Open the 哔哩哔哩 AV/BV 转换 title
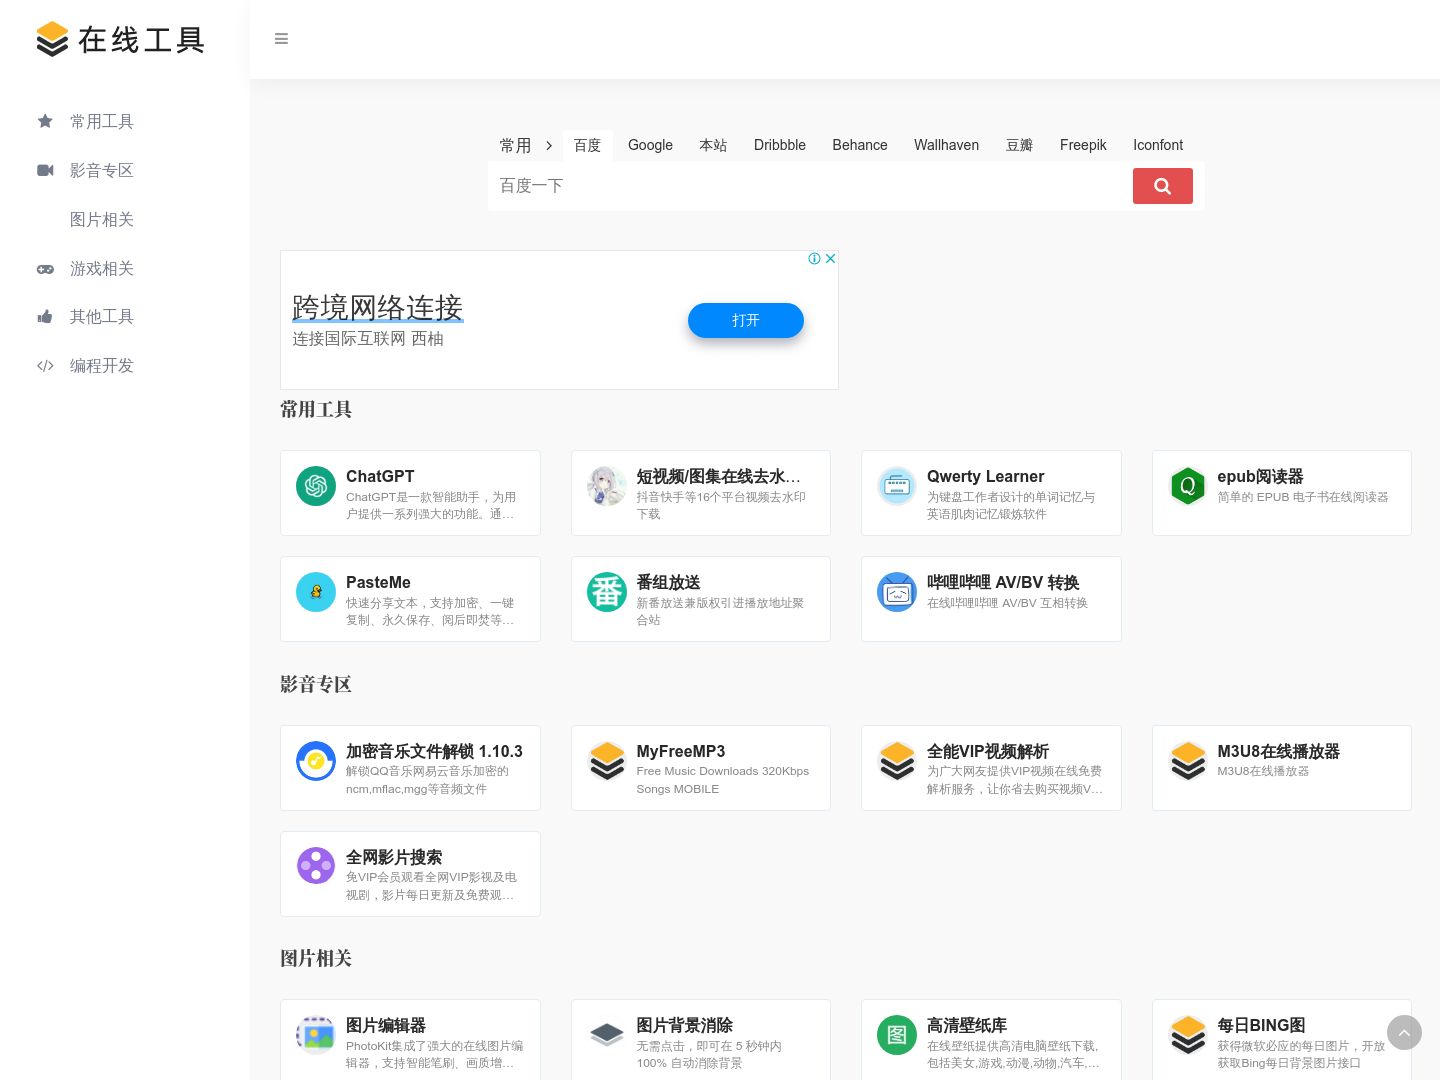 coord(1003,582)
